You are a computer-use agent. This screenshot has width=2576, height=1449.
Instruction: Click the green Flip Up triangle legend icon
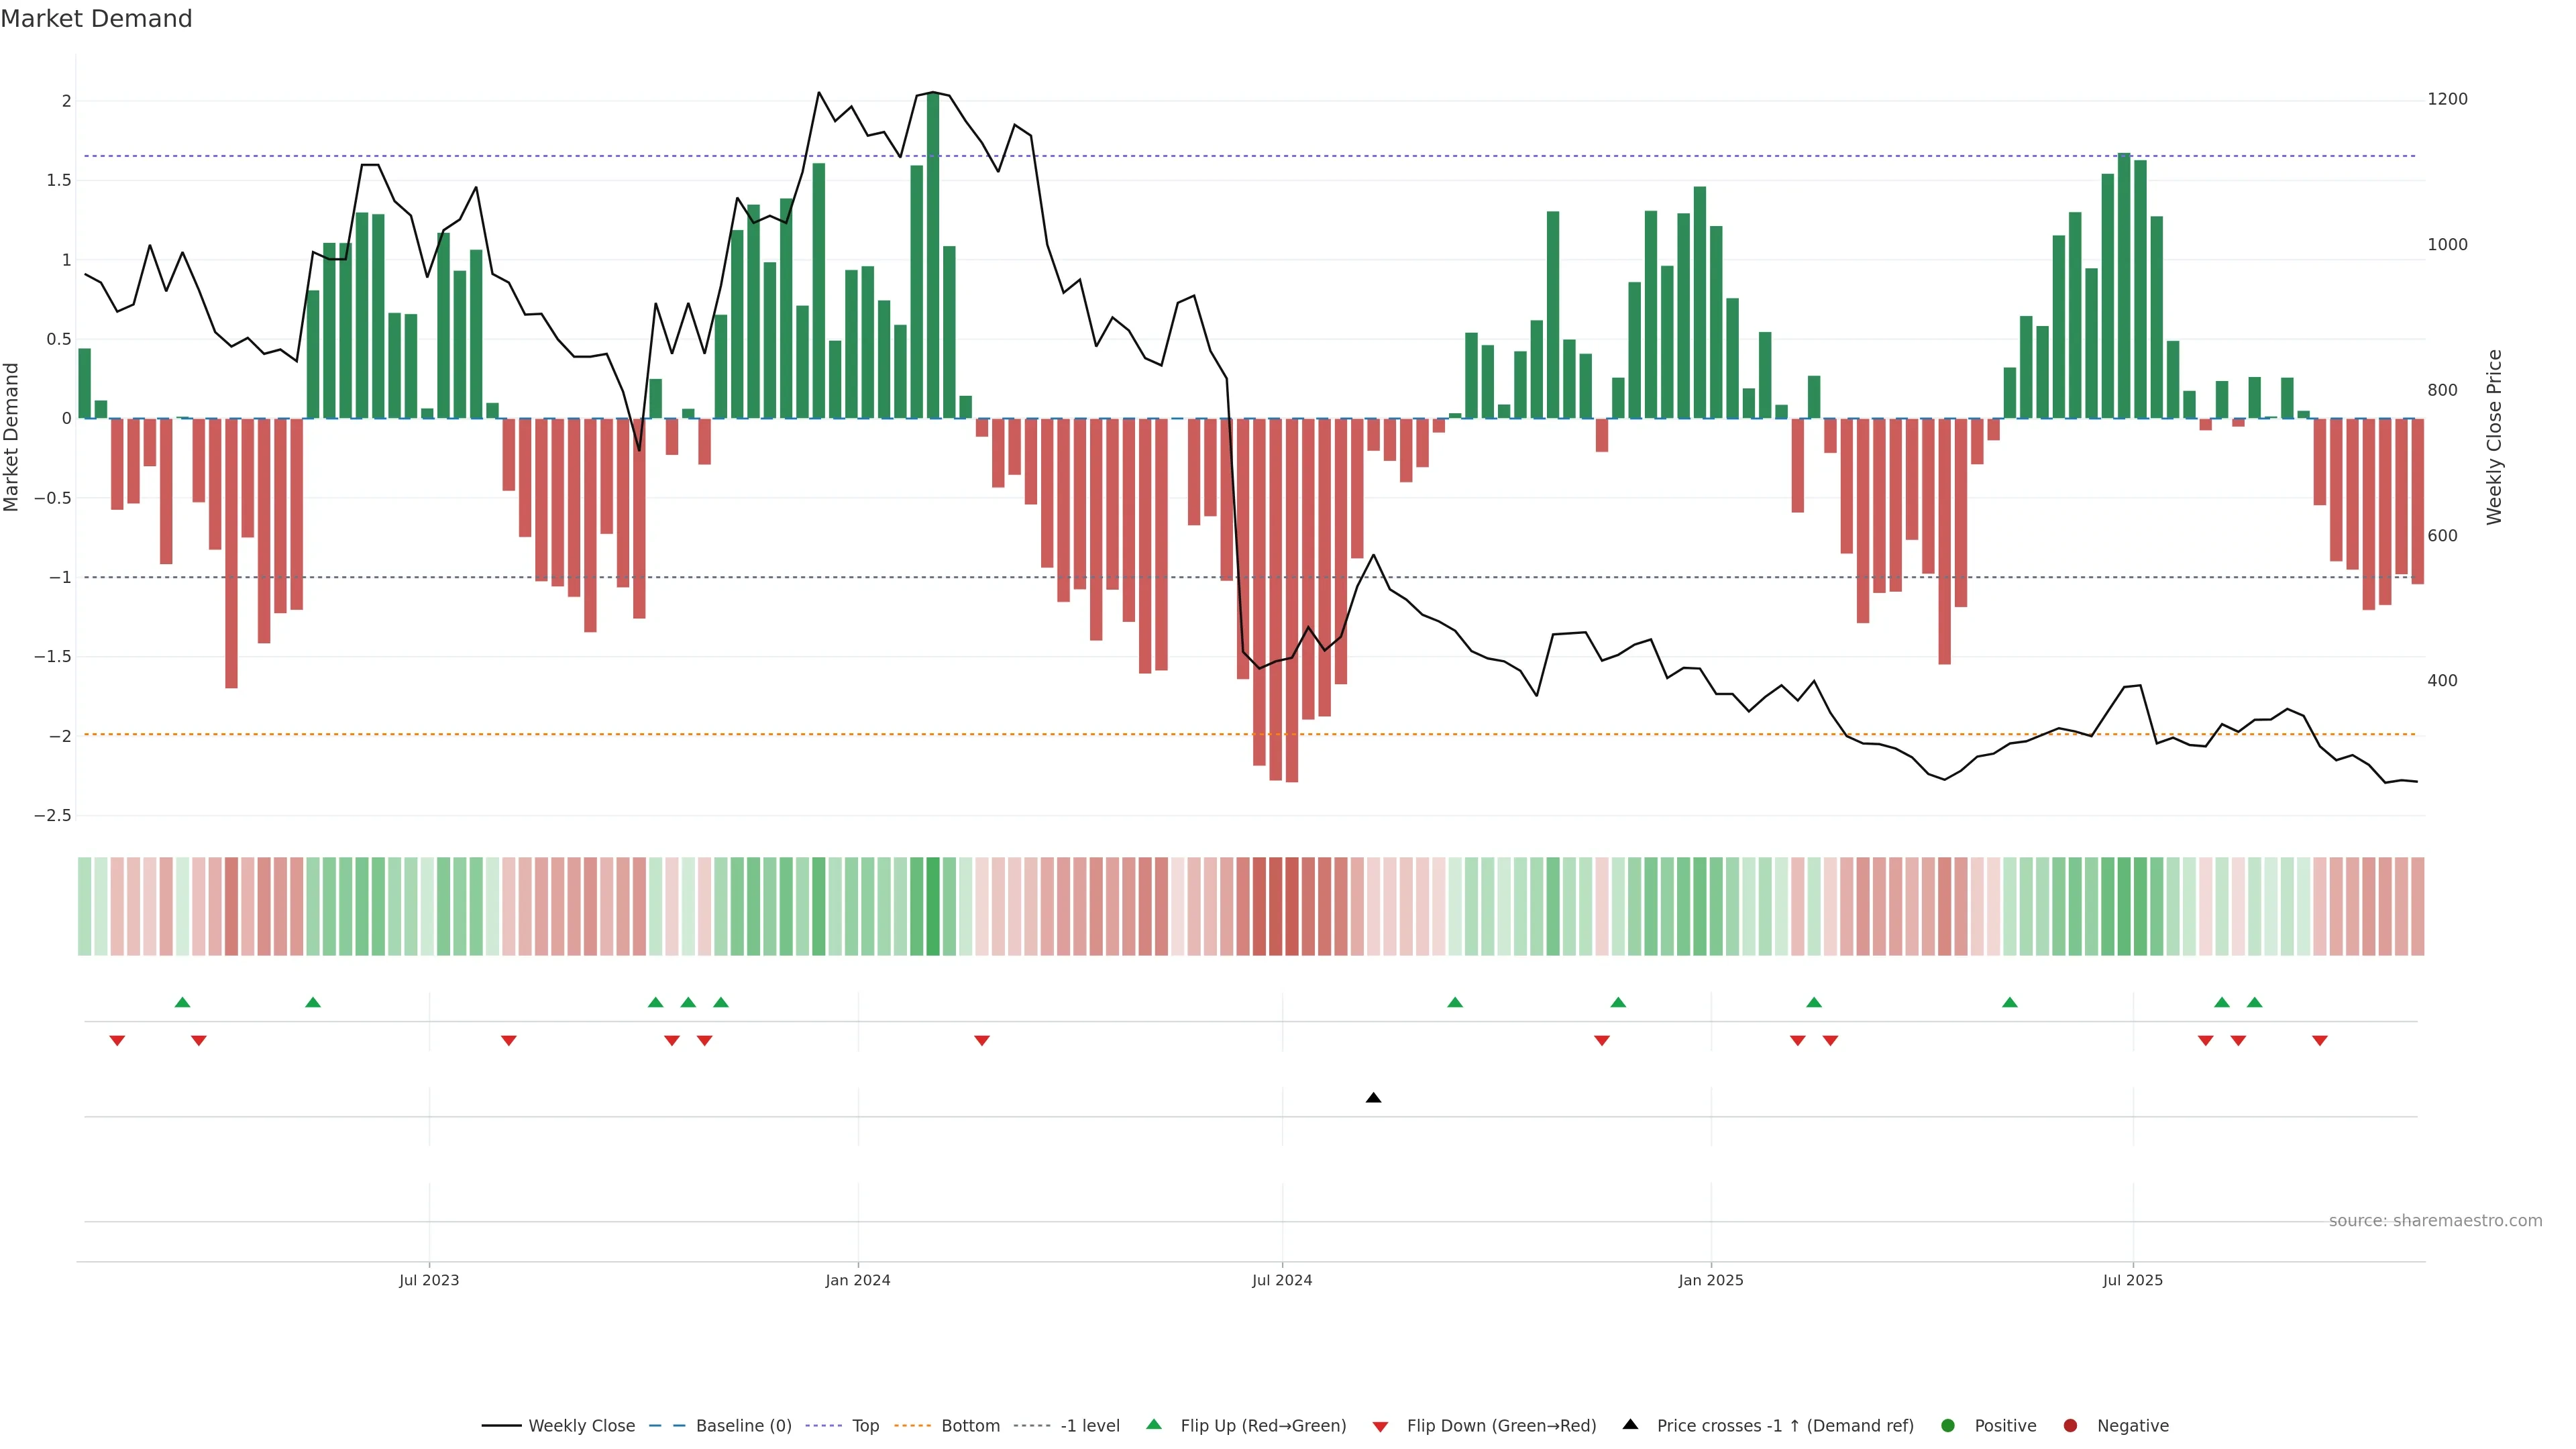pos(1153,1424)
